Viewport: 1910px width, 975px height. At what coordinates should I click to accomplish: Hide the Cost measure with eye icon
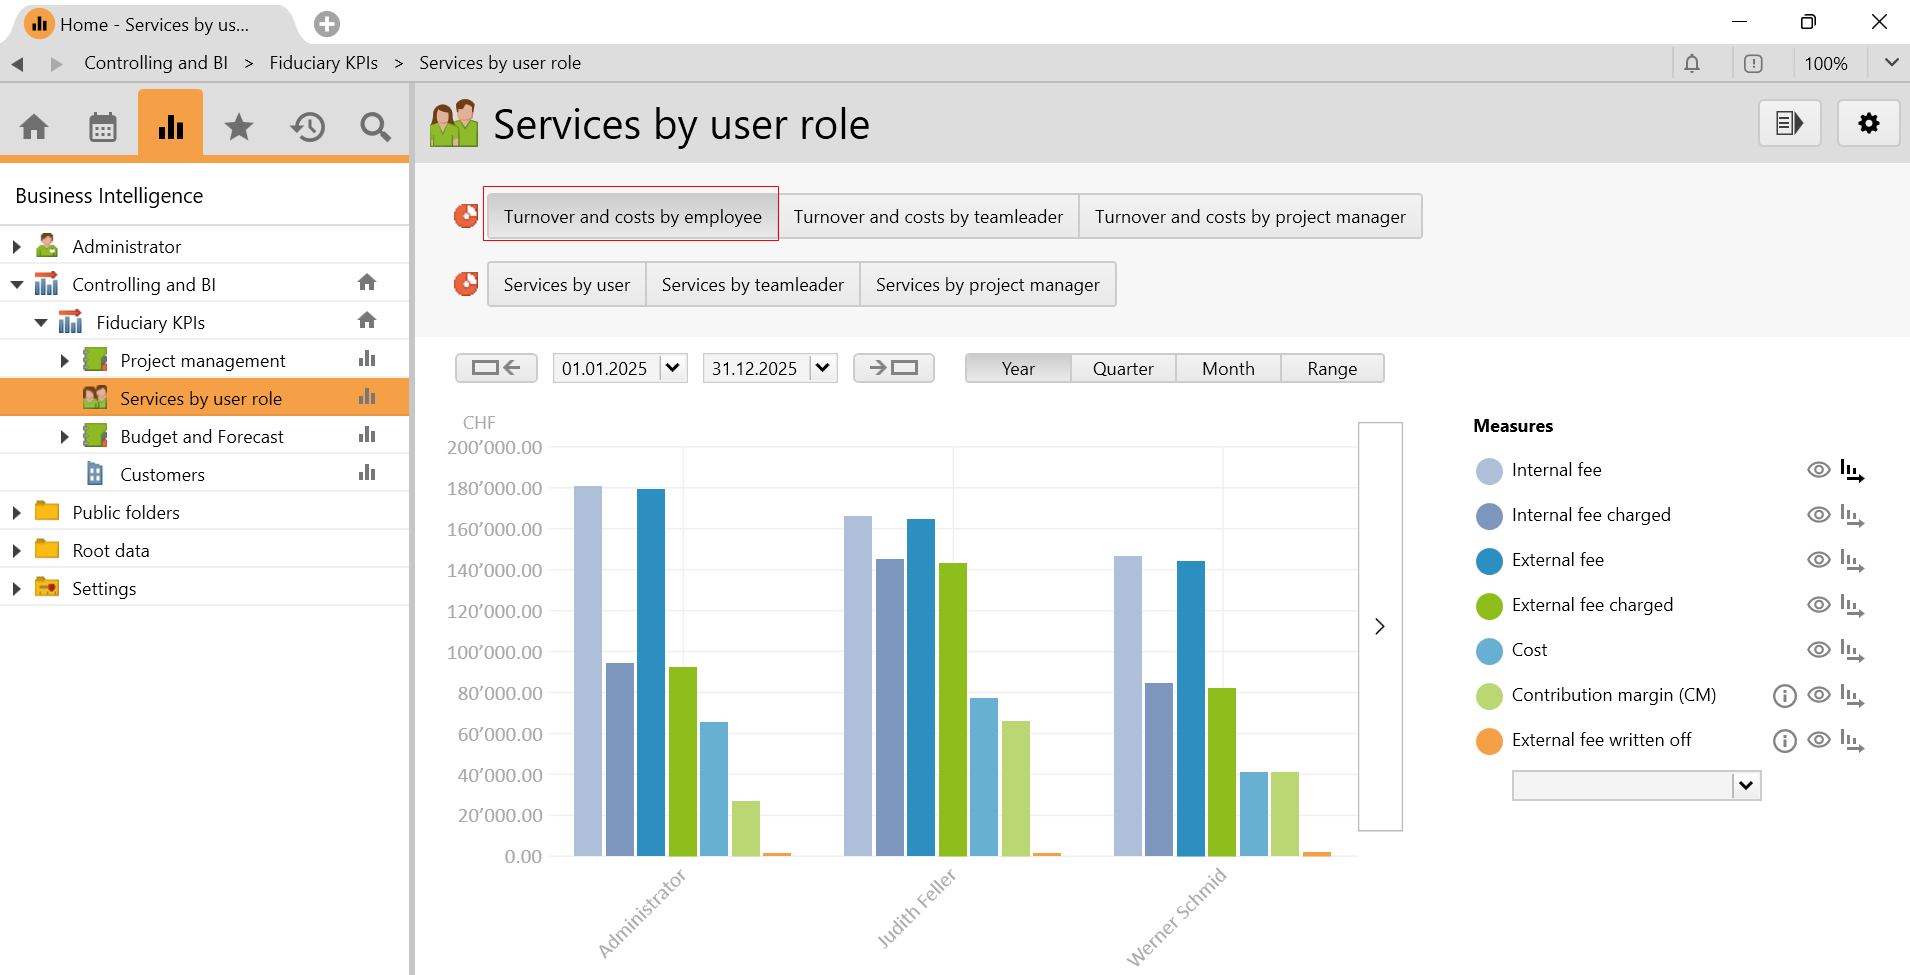(1819, 650)
